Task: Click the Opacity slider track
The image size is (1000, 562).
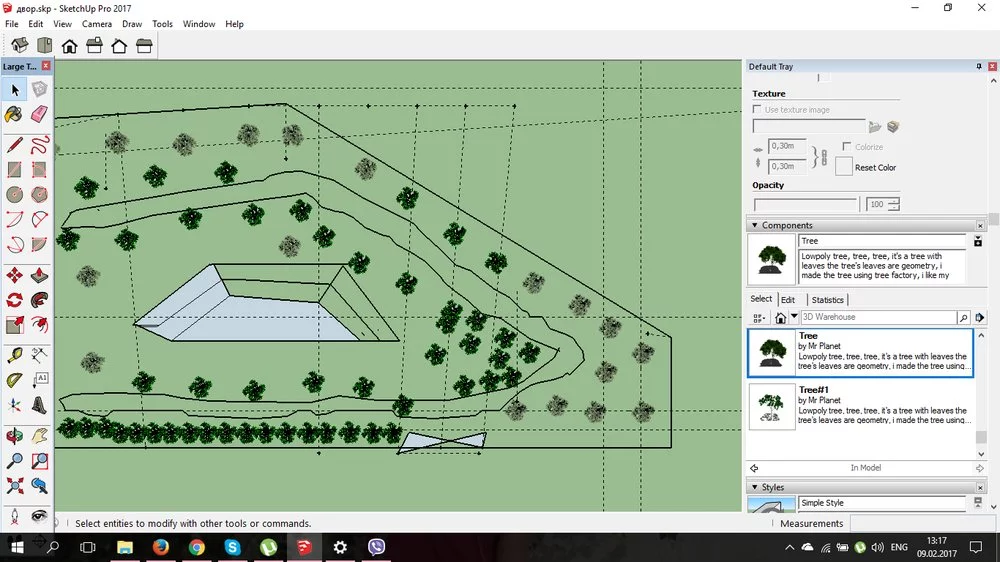Action: point(805,204)
